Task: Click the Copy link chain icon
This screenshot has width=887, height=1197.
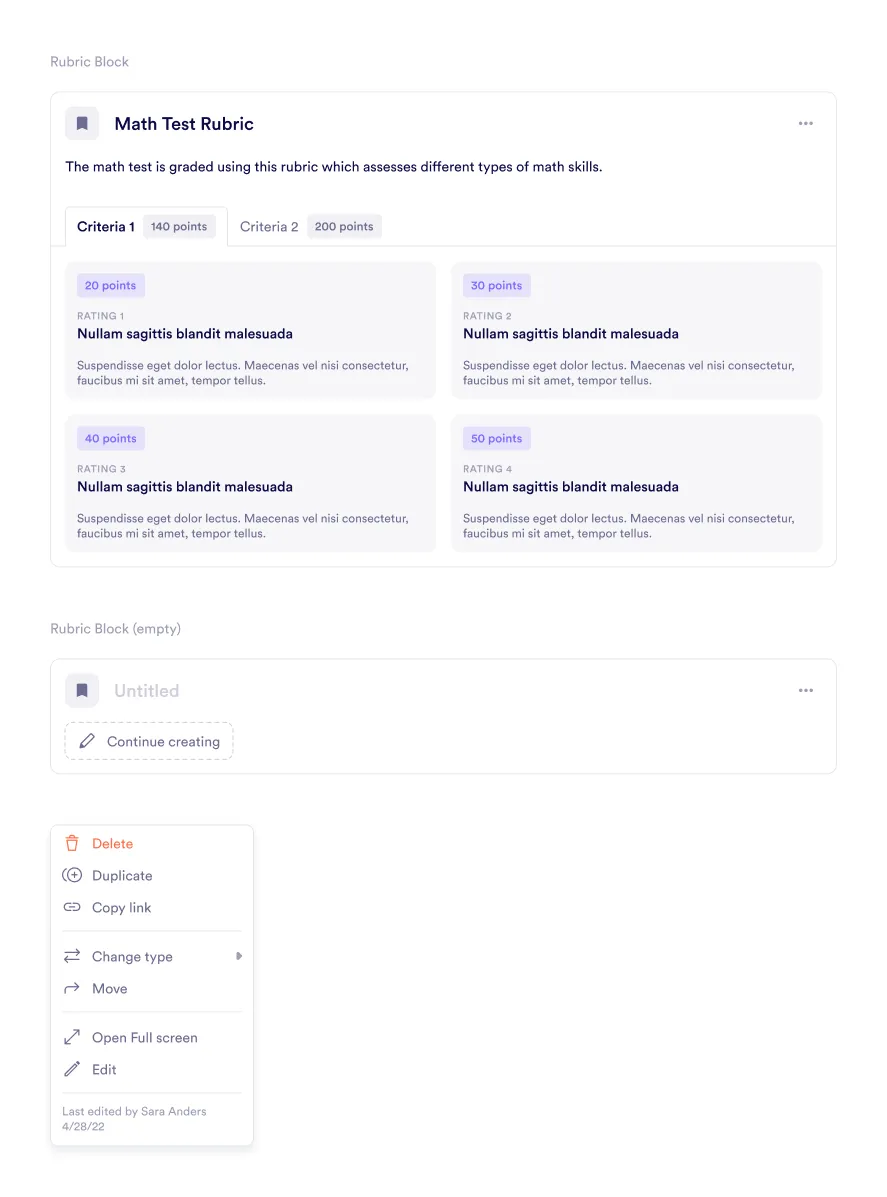Action: tap(72, 908)
